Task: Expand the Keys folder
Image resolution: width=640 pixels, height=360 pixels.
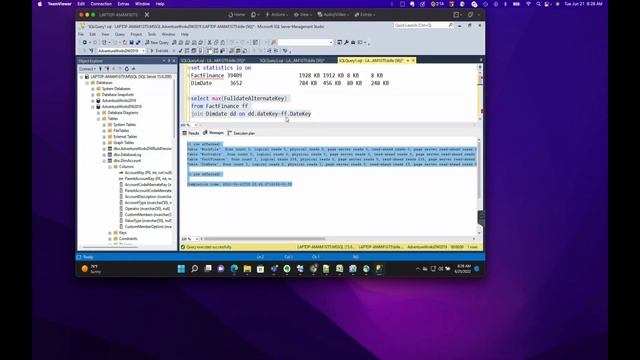Action: click(110, 233)
